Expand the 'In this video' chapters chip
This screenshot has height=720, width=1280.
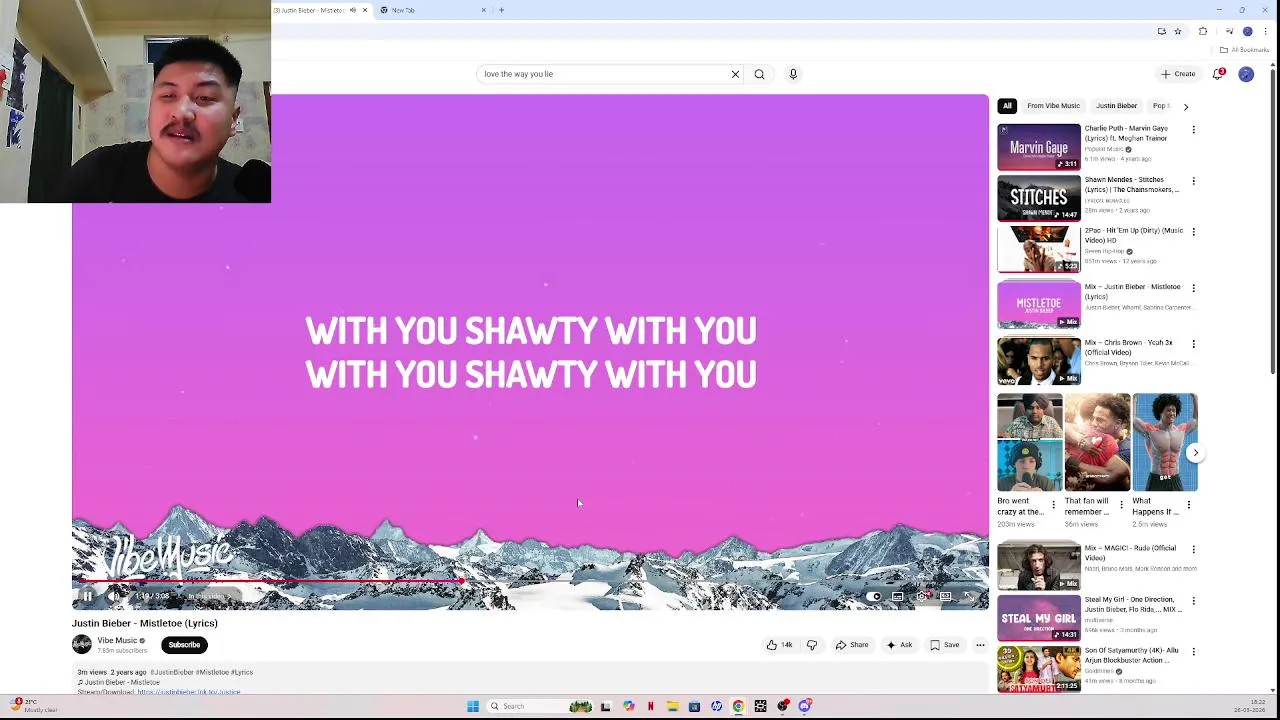[x=210, y=596]
